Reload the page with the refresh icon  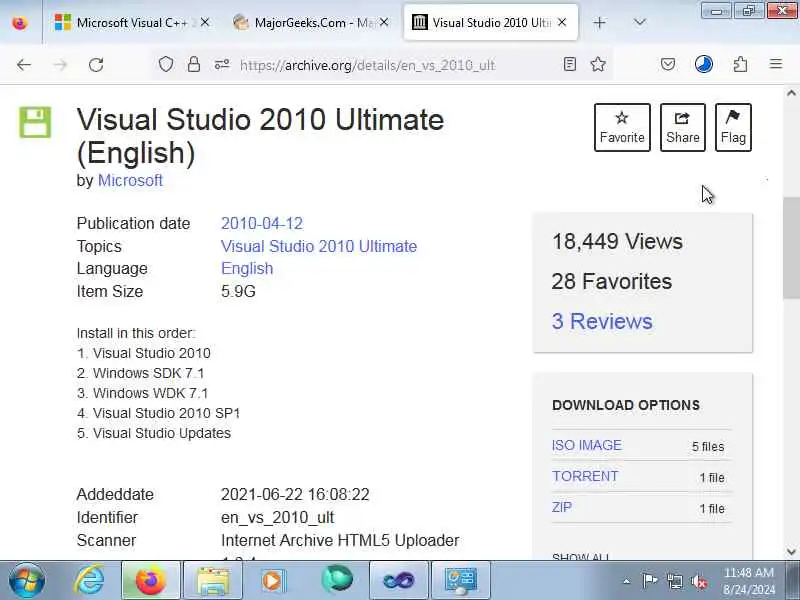click(96, 65)
